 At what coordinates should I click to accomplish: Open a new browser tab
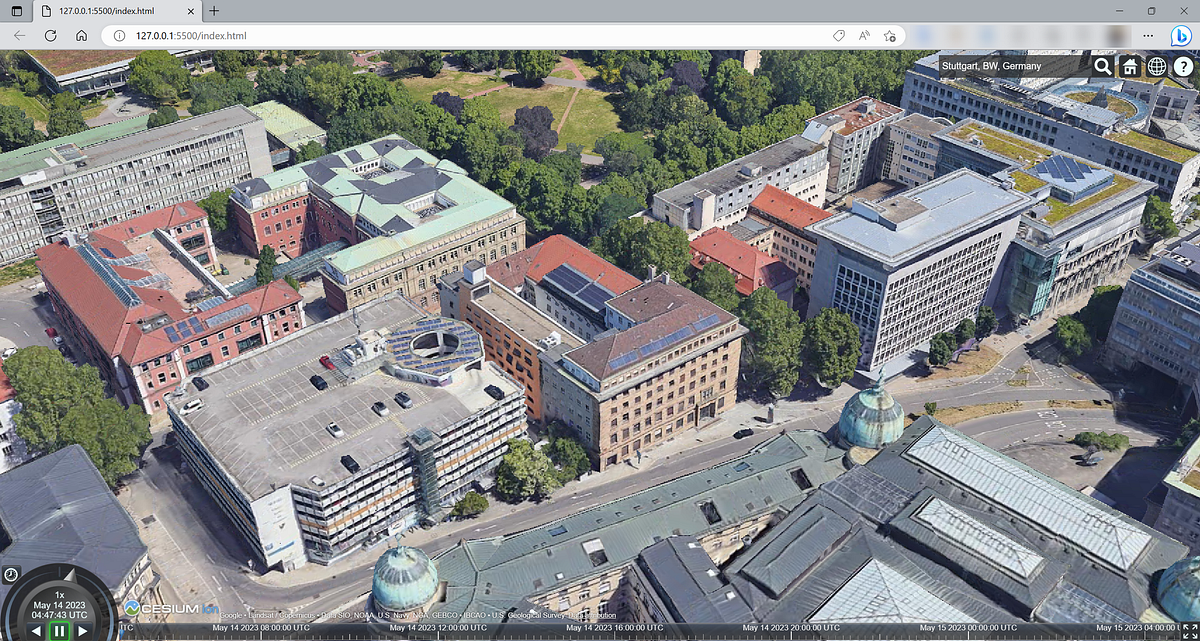214,13
